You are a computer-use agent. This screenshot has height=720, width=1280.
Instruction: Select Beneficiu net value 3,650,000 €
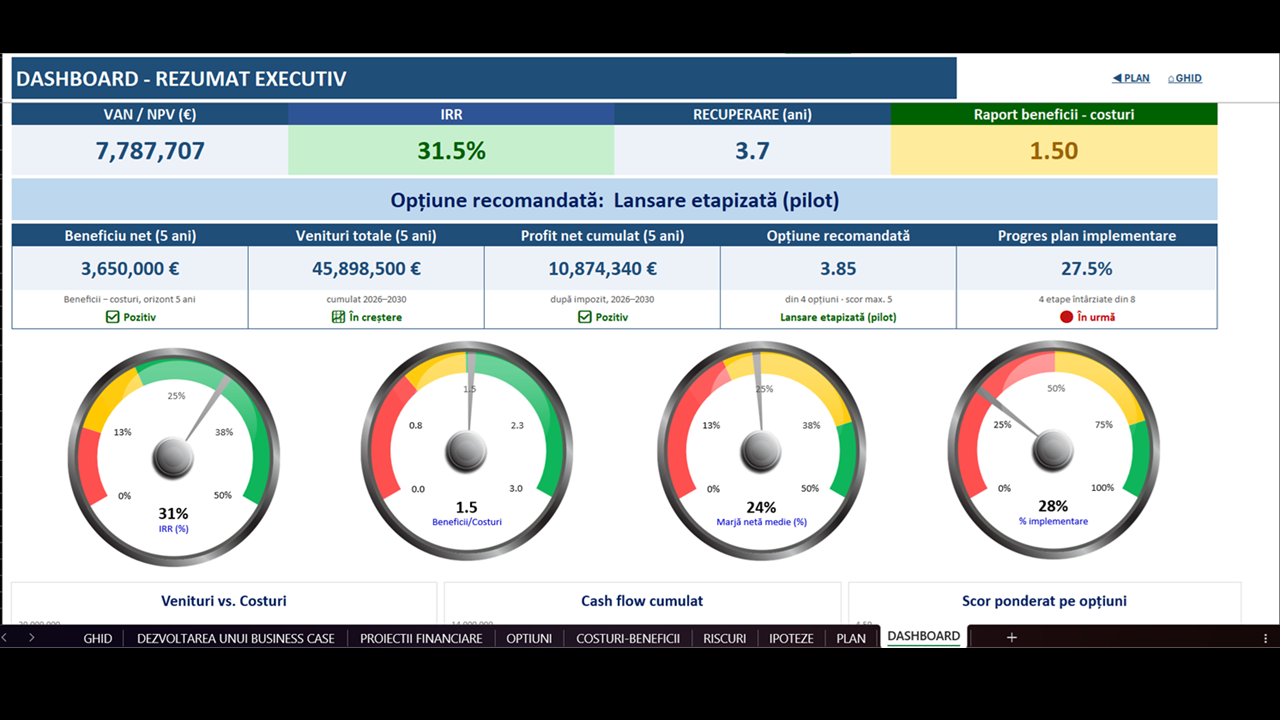point(130,268)
